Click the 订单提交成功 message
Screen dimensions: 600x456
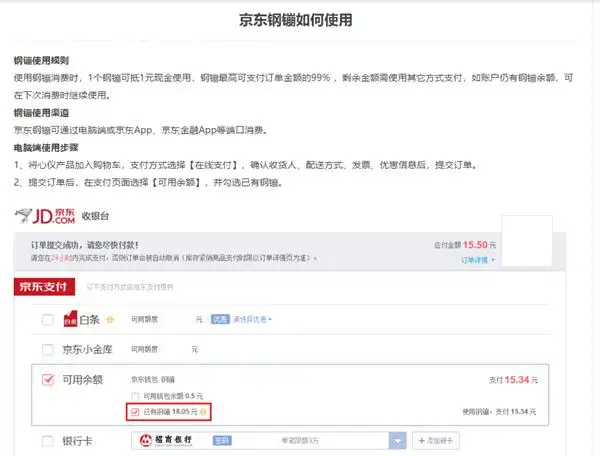pyautogui.click(x=85, y=245)
